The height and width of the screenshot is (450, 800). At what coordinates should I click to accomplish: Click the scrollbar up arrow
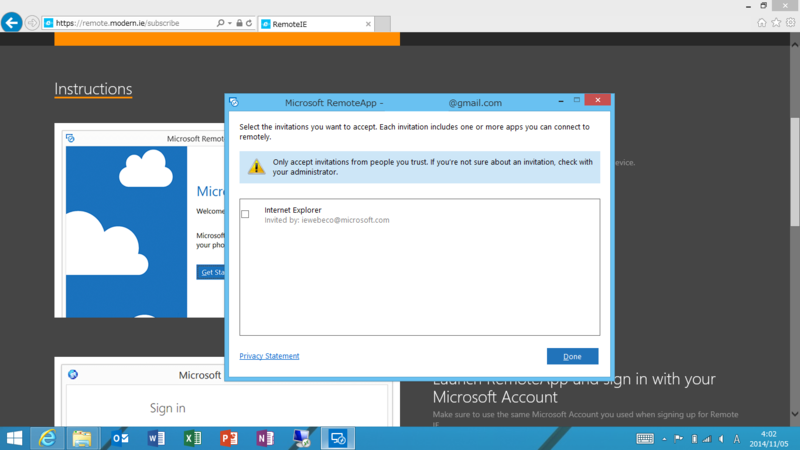(x=795, y=45)
